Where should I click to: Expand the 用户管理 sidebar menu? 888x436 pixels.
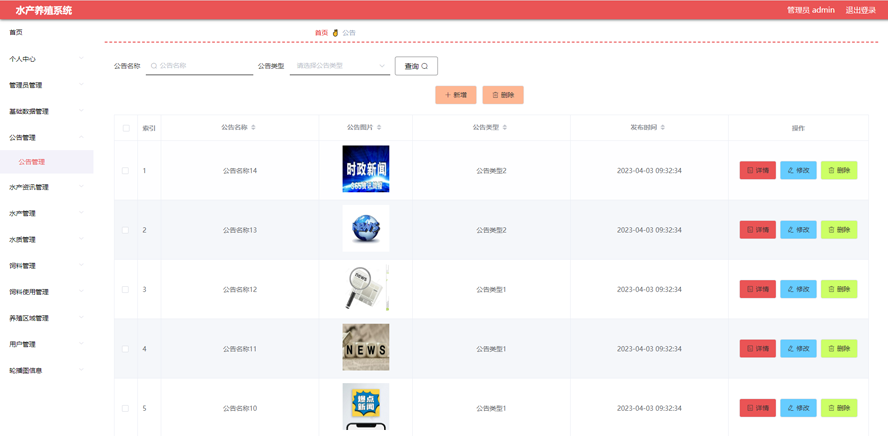pyautogui.click(x=46, y=344)
